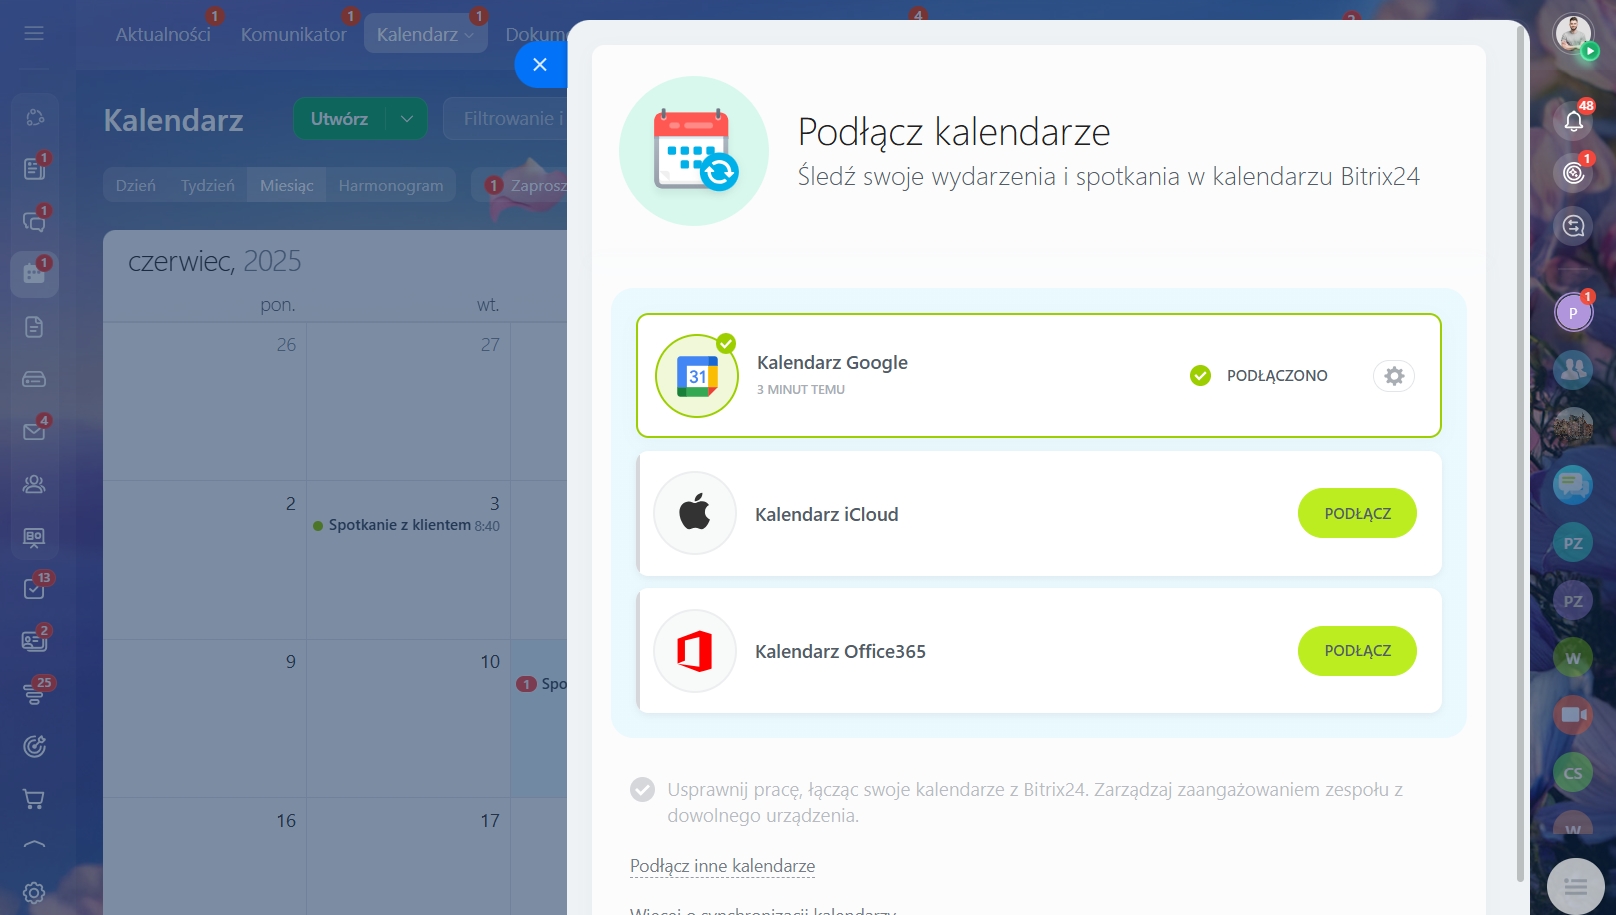The image size is (1616, 915).
Task: Connect iCloud calendar with Podłącz button
Action: pos(1357,513)
